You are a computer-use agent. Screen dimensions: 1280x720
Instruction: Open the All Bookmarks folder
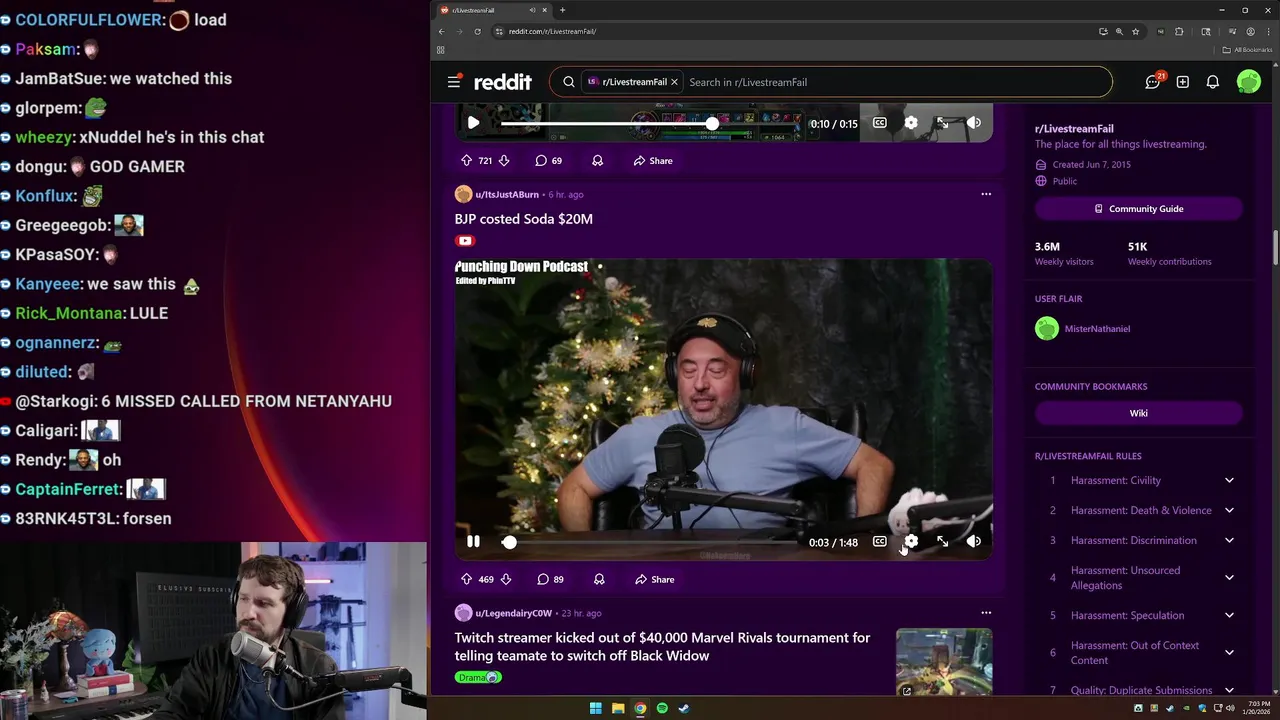tap(1248, 50)
